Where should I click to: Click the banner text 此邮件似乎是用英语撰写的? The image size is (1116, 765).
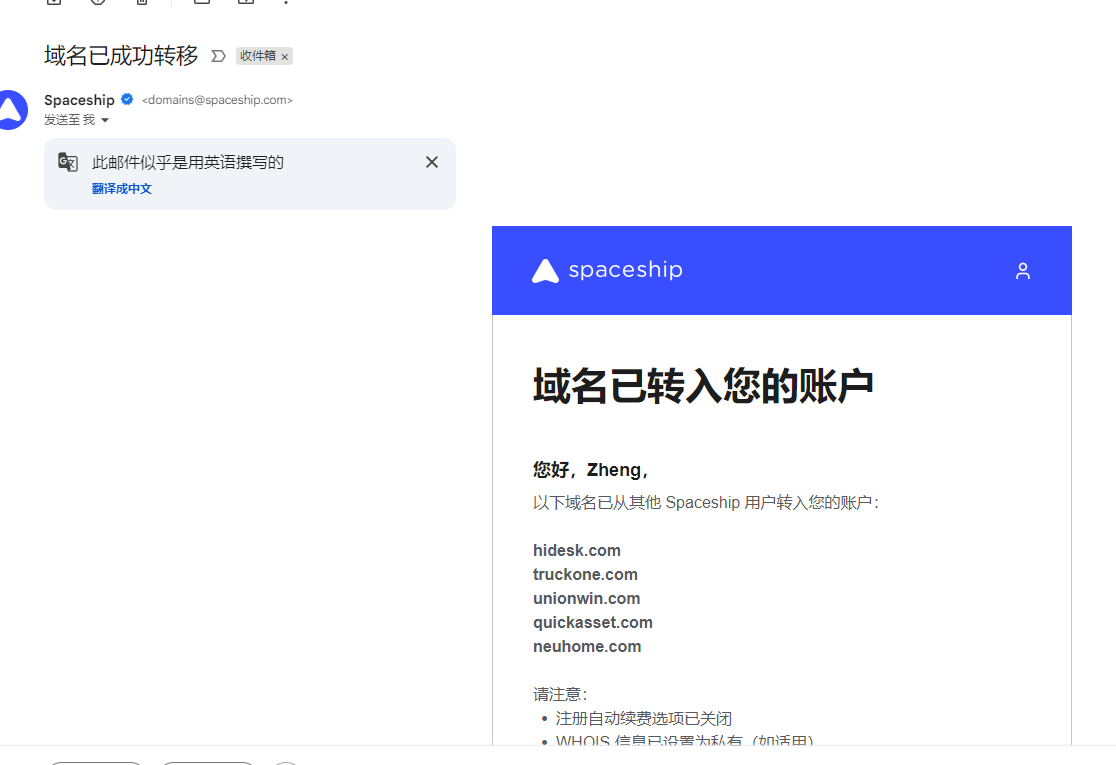coord(188,162)
